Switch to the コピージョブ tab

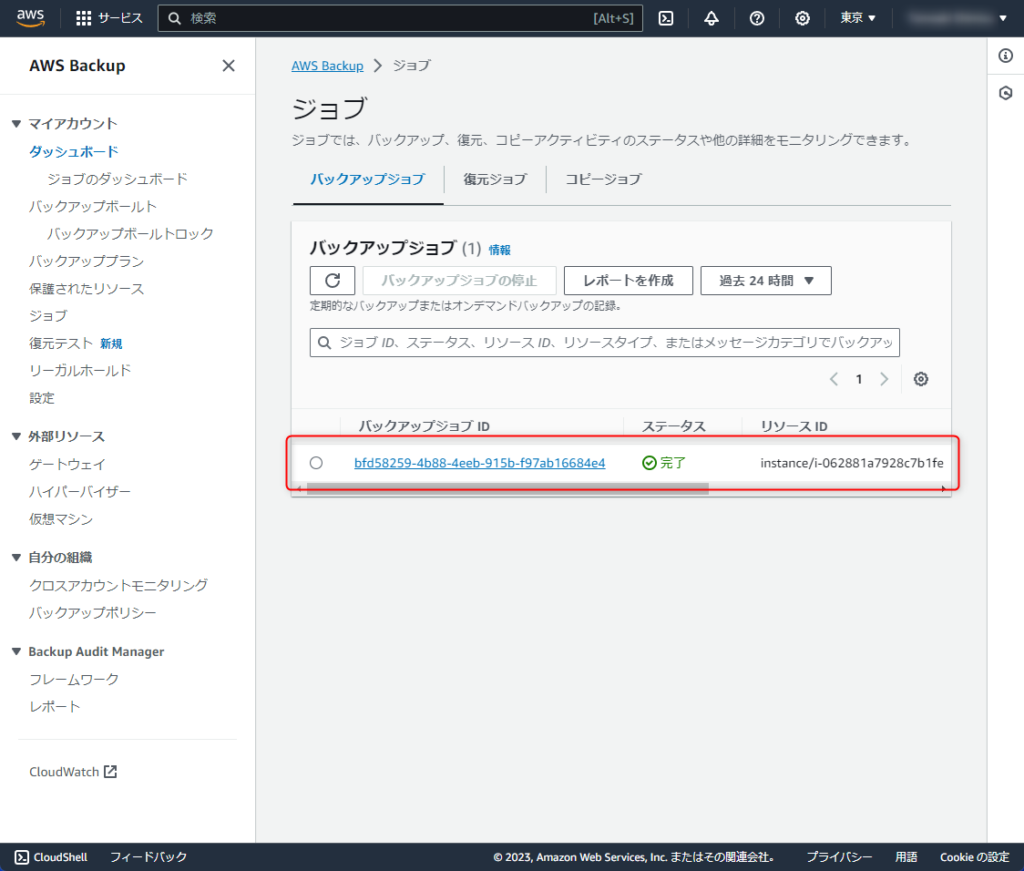tap(603, 179)
